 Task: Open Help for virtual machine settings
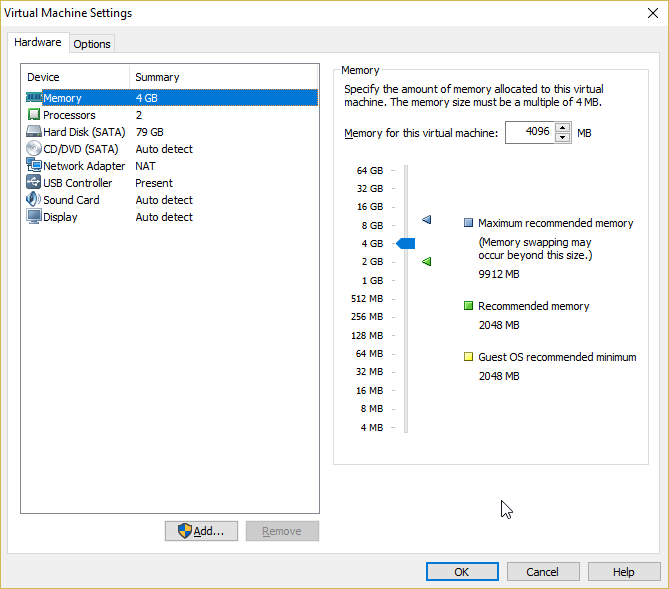pos(624,572)
